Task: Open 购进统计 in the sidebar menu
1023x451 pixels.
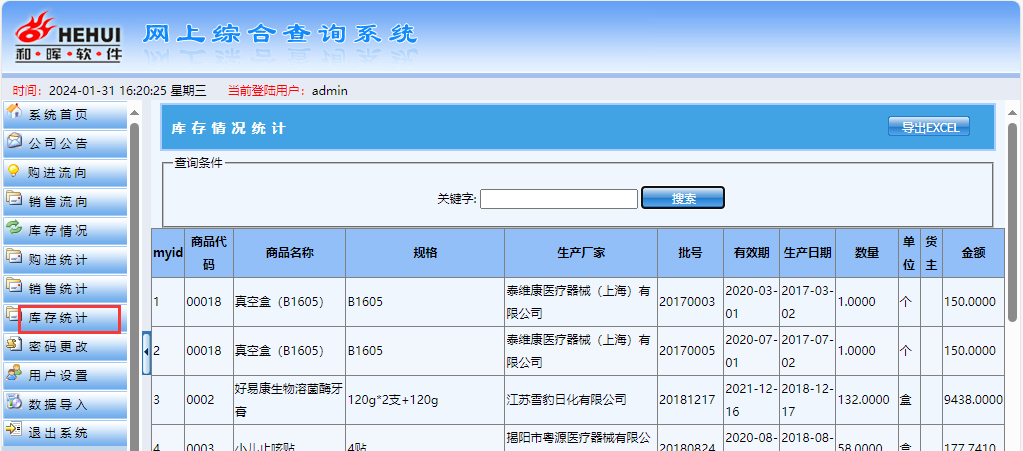Action: pyautogui.click(x=58, y=260)
